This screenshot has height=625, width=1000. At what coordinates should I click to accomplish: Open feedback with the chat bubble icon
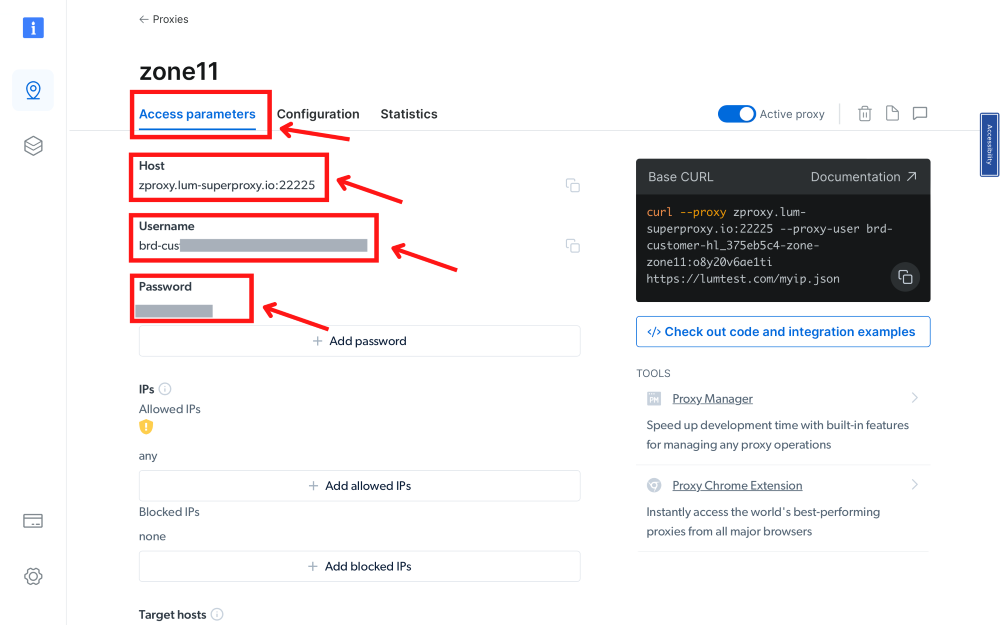[x=919, y=114]
